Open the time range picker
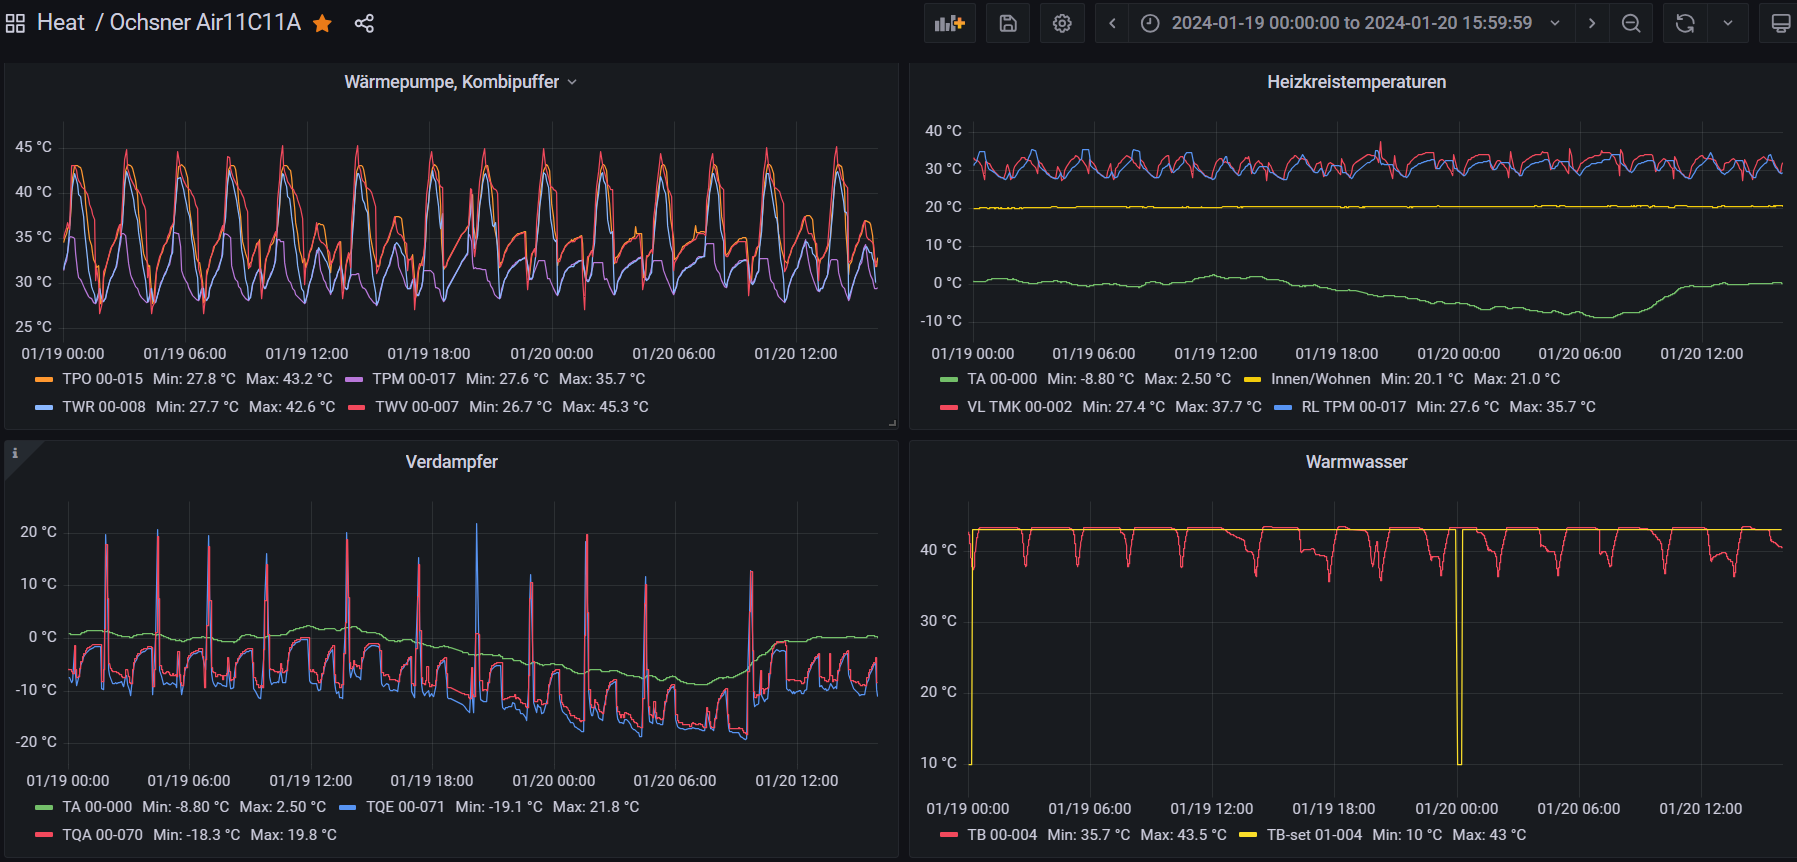 [1350, 23]
